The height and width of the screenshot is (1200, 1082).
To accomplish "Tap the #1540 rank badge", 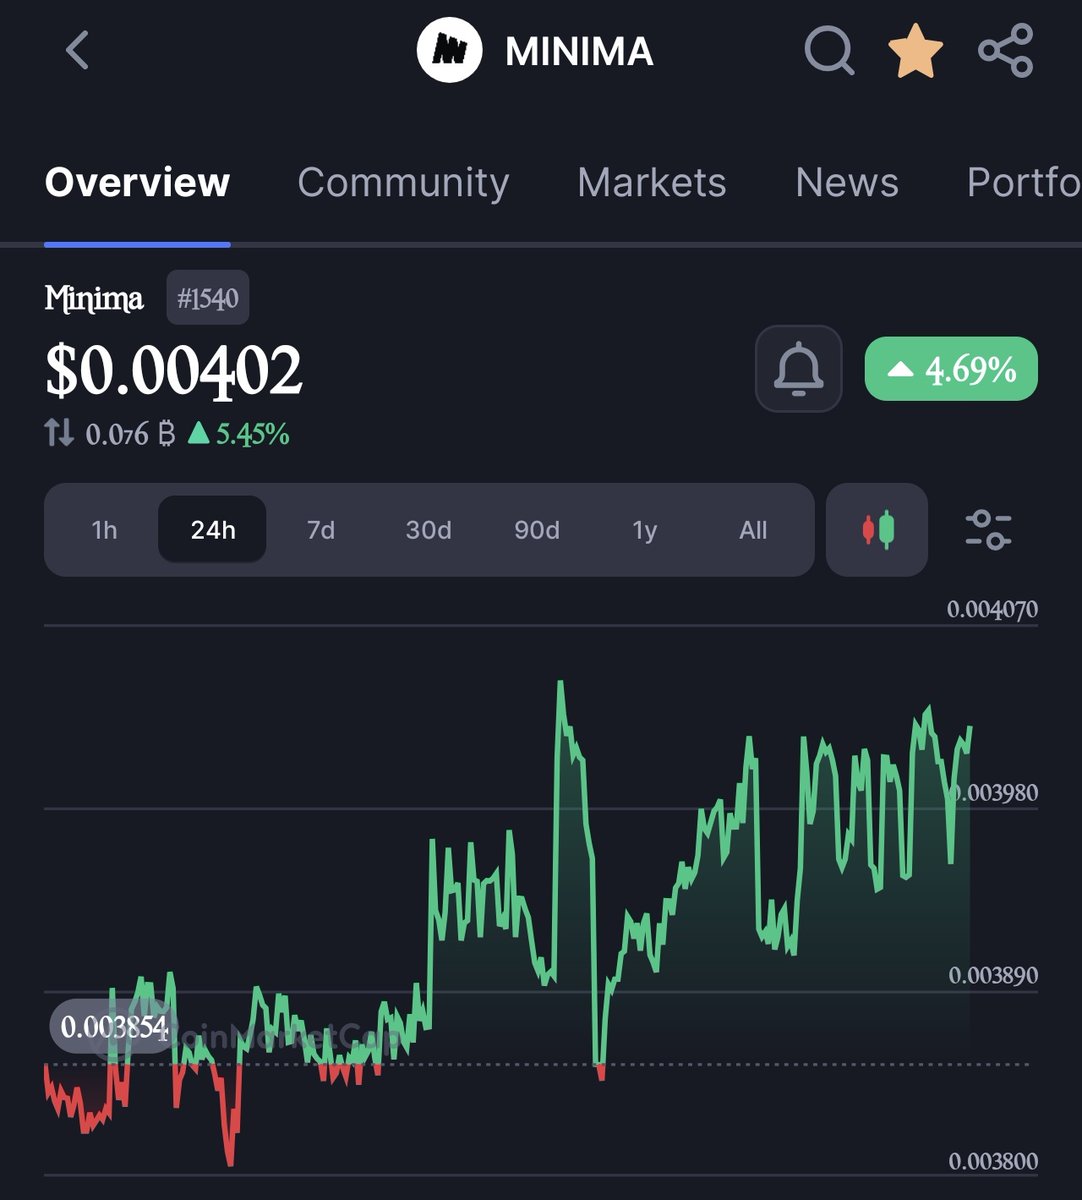I will (x=208, y=298).
